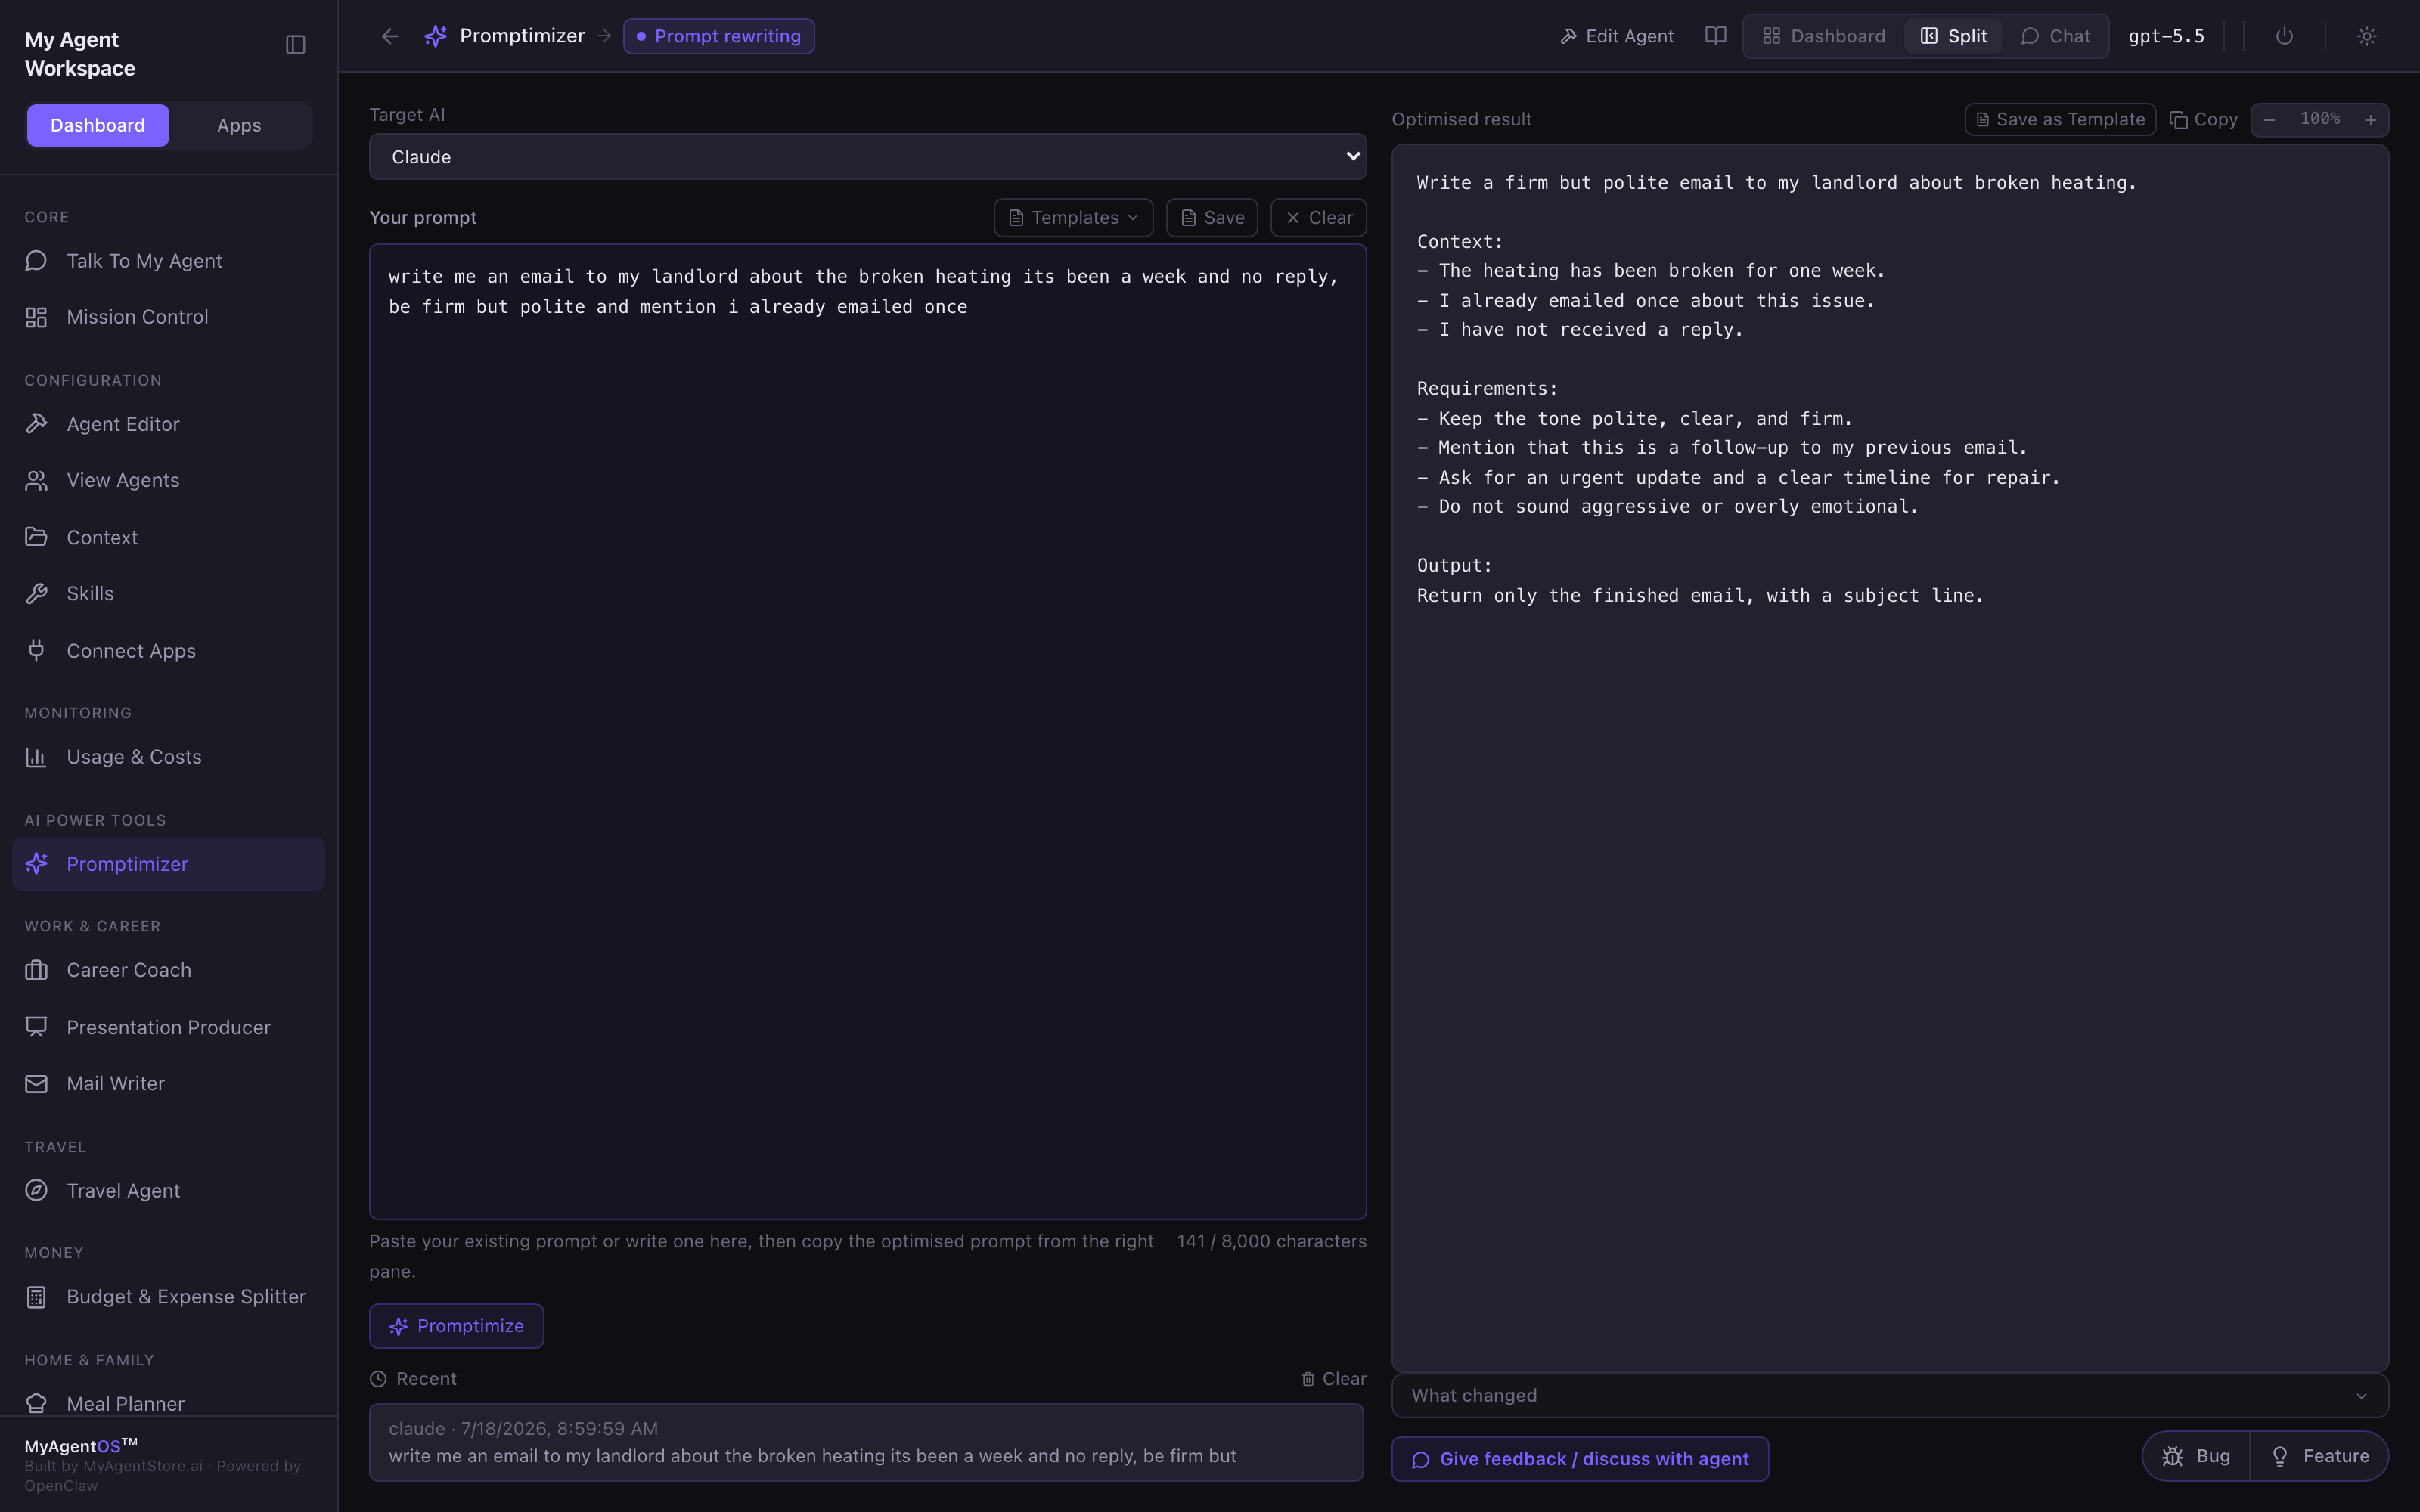Toggle light theme with the sun icon

point(2366,36)
